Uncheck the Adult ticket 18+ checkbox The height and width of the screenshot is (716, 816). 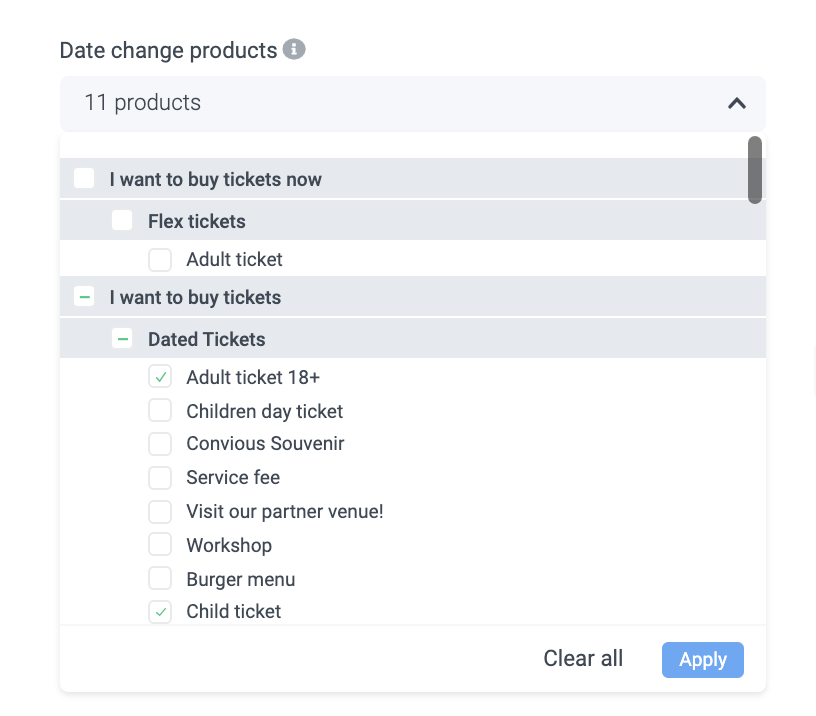160,377
